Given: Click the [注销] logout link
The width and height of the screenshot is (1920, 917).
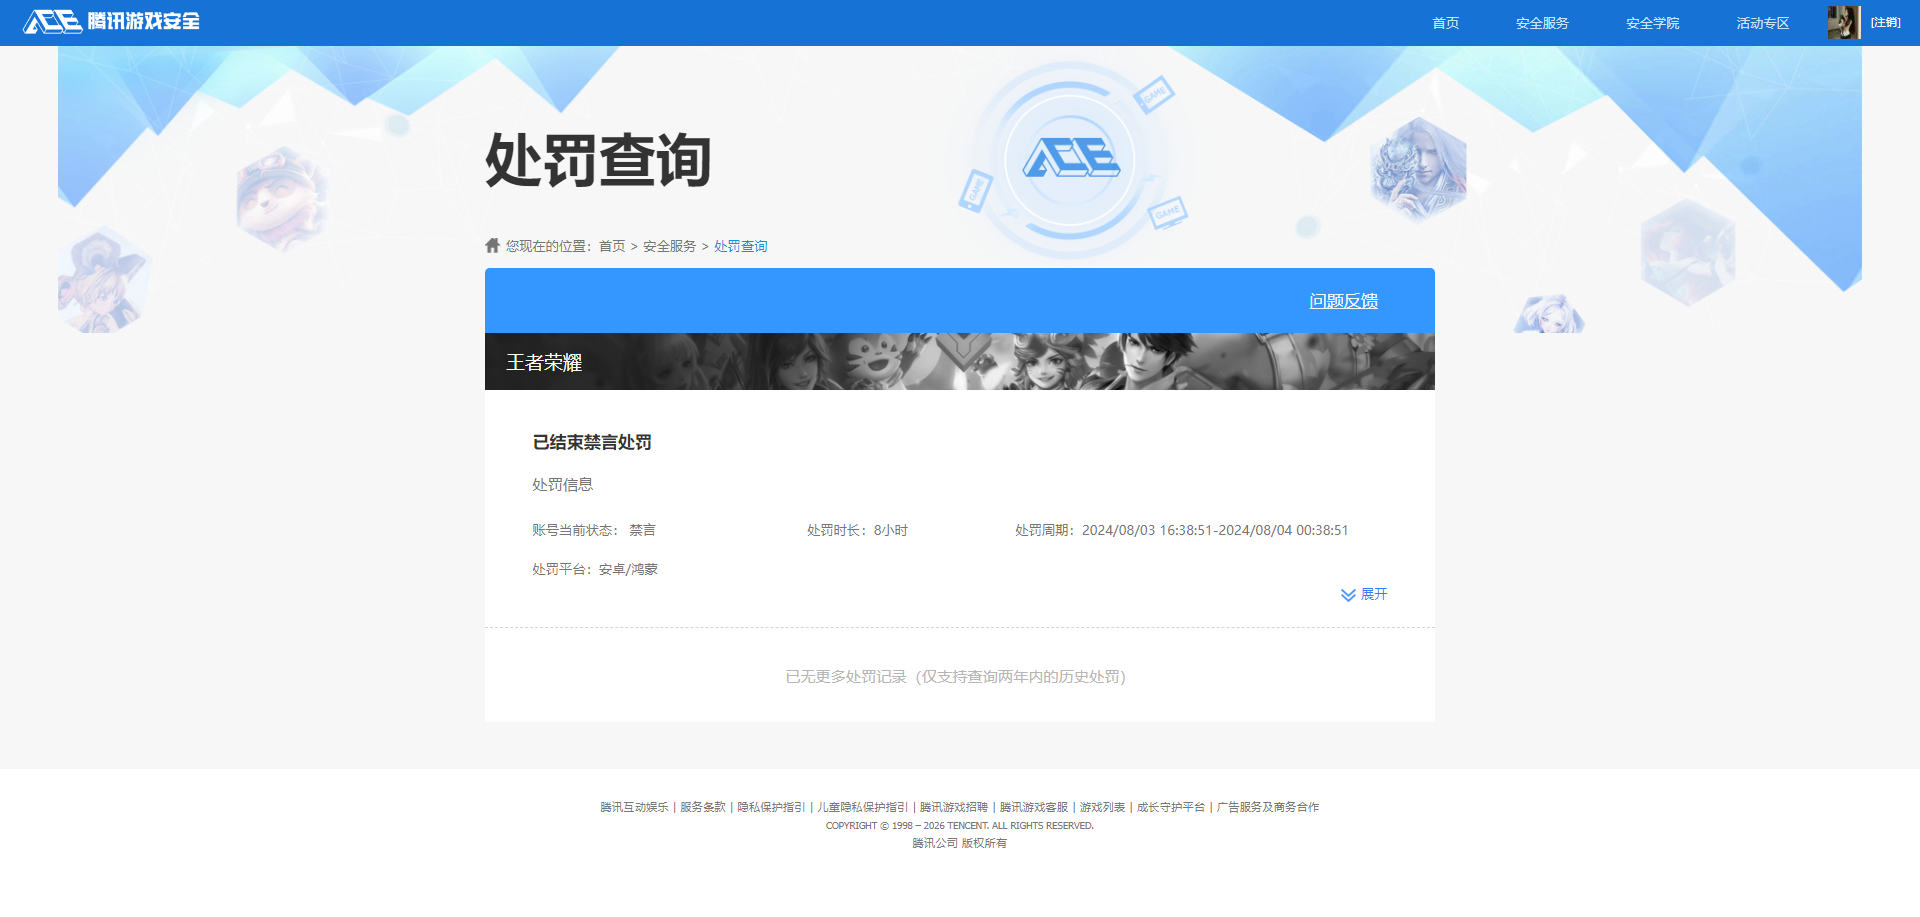Looking at the screenshot, I should (1886, 22).
